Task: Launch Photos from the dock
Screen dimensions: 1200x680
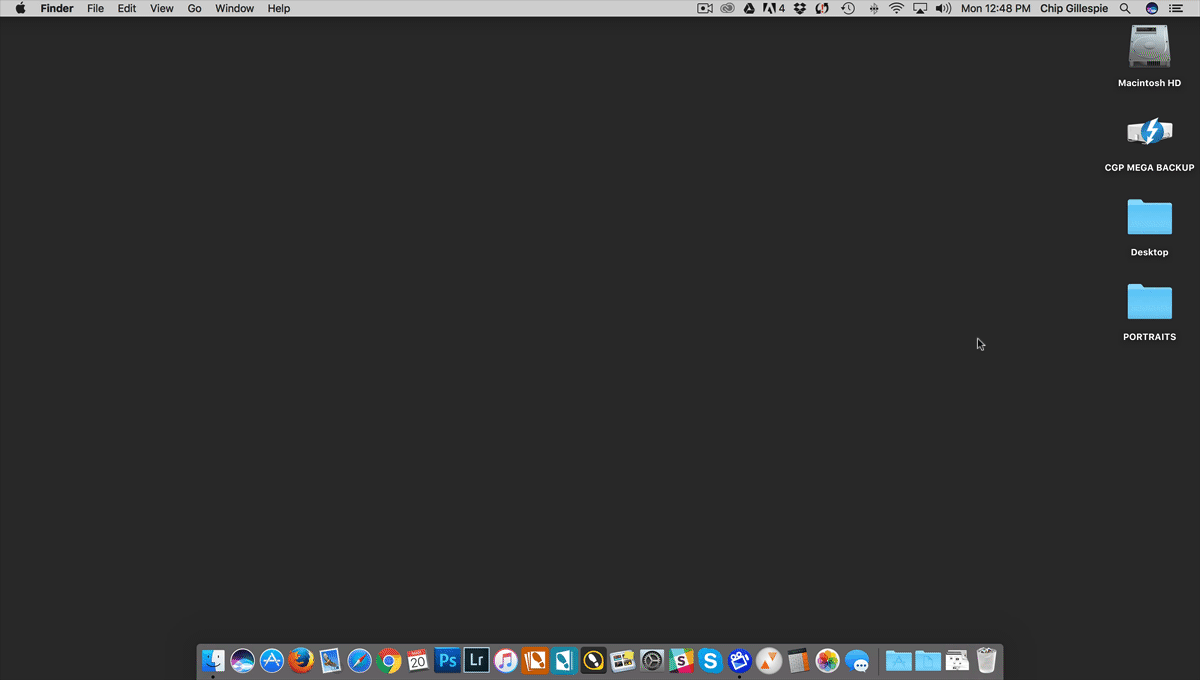Action: (x=827, y=660)
